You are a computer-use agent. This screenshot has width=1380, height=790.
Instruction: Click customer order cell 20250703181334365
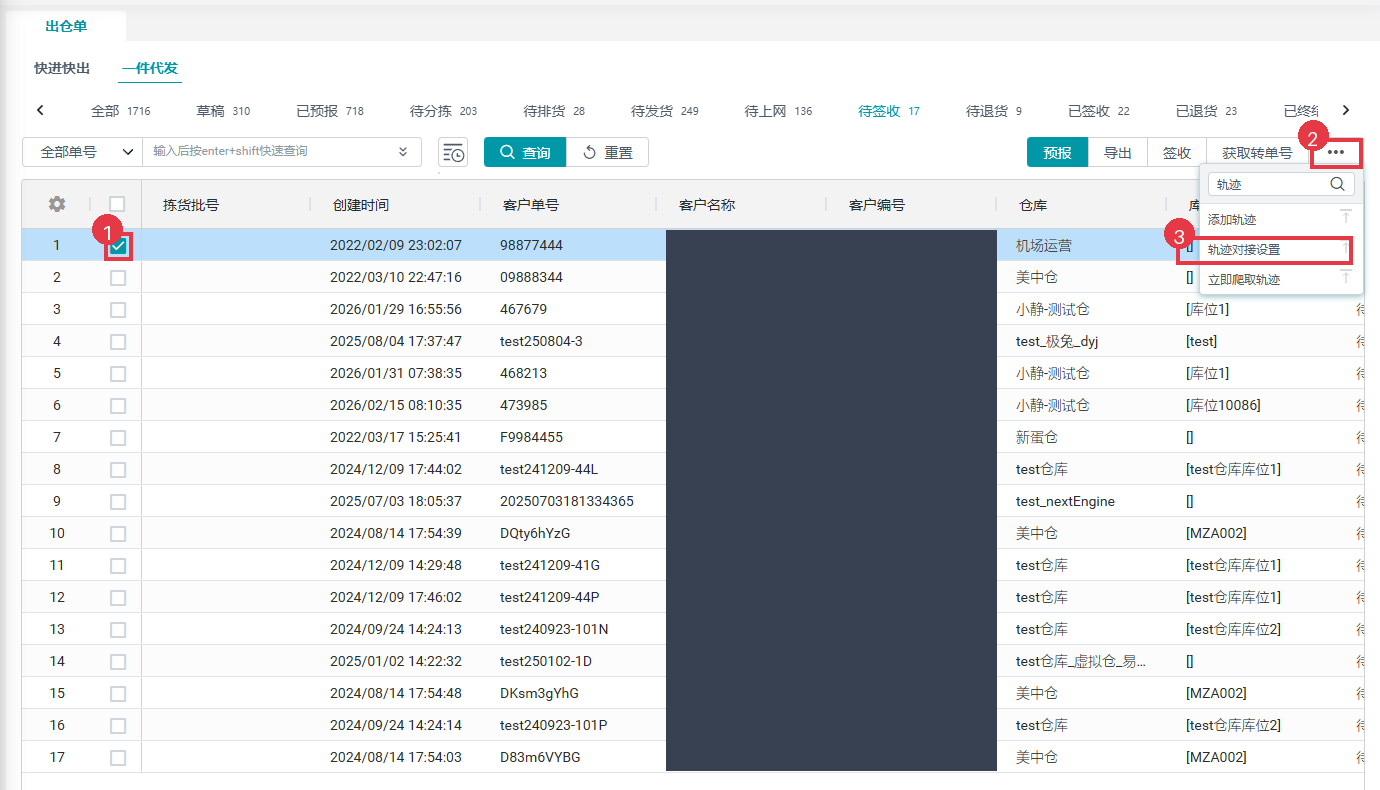(567, 501)
